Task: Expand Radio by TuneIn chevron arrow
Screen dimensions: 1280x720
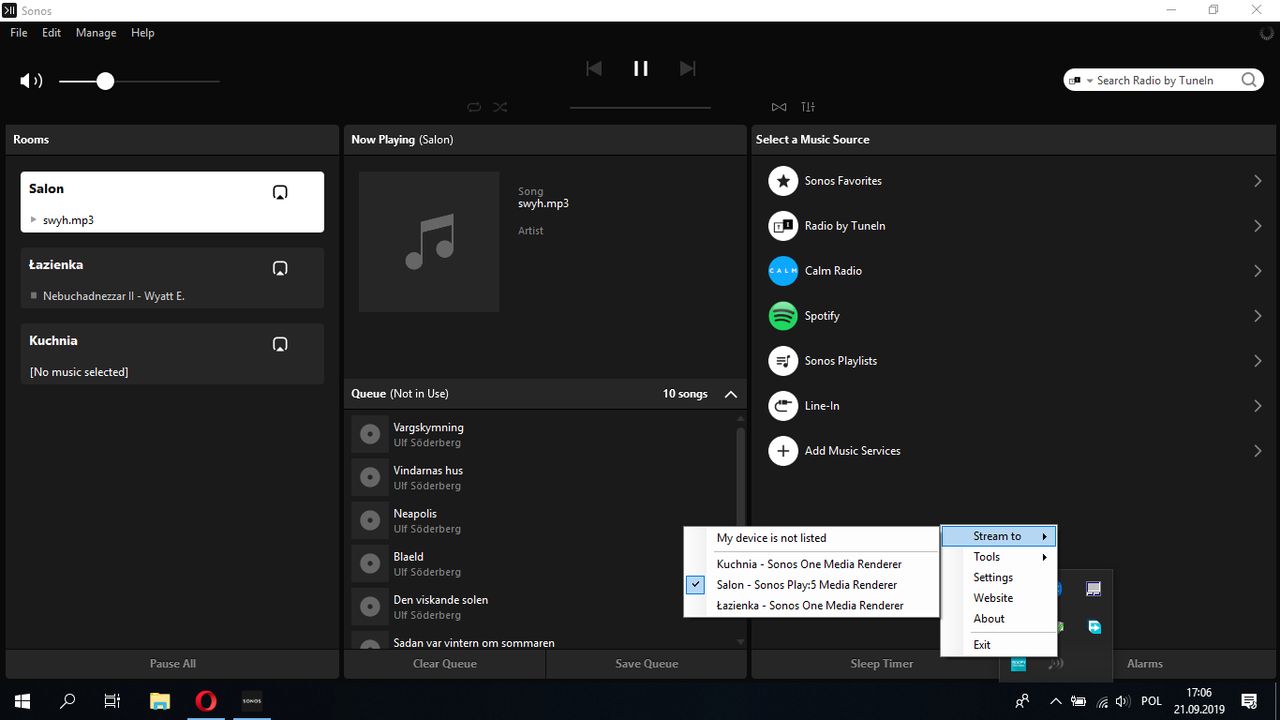Action: pos(1257,226)
